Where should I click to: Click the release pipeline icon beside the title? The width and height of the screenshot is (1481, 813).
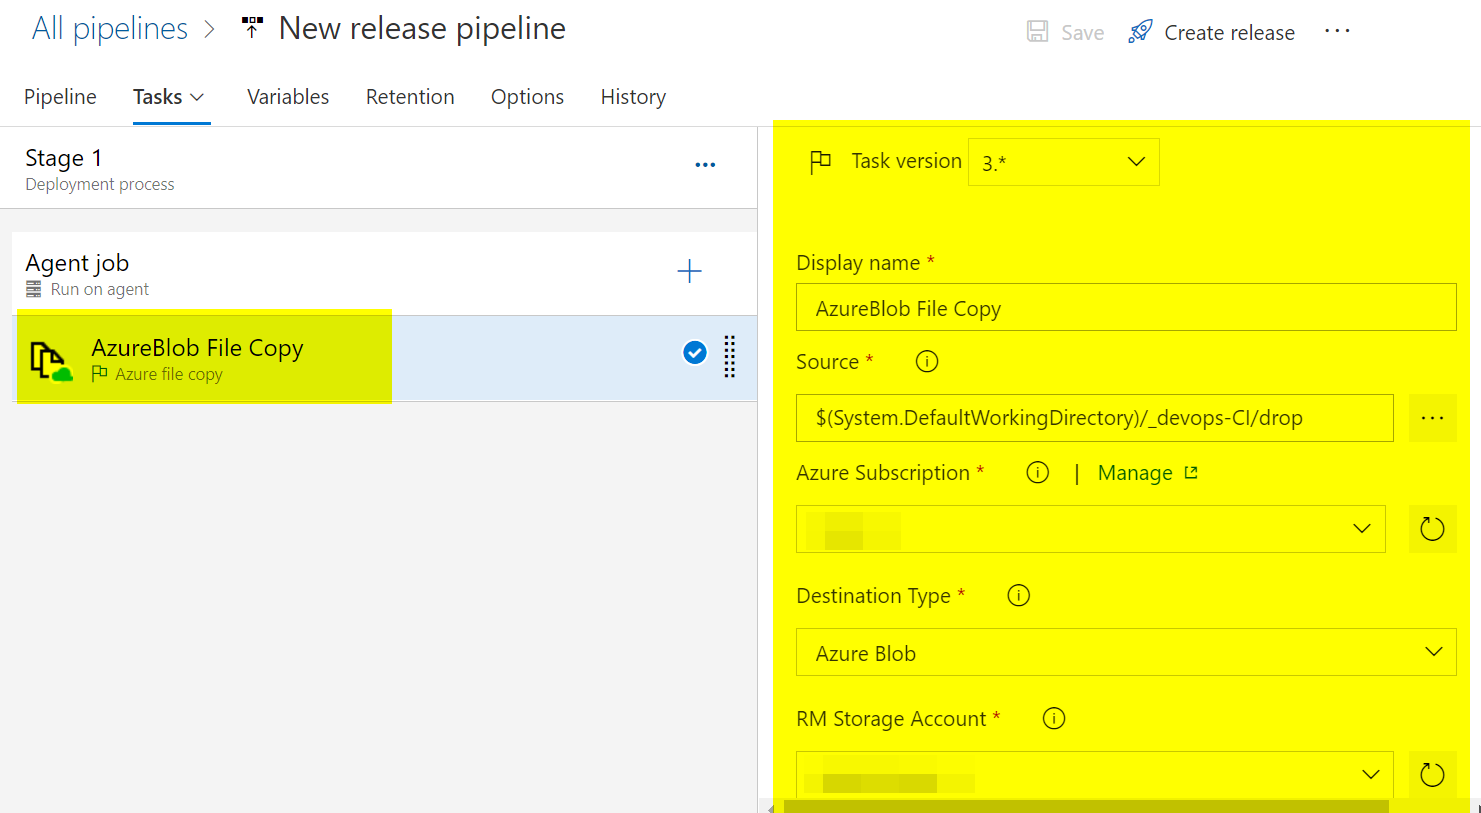[252, 28]
